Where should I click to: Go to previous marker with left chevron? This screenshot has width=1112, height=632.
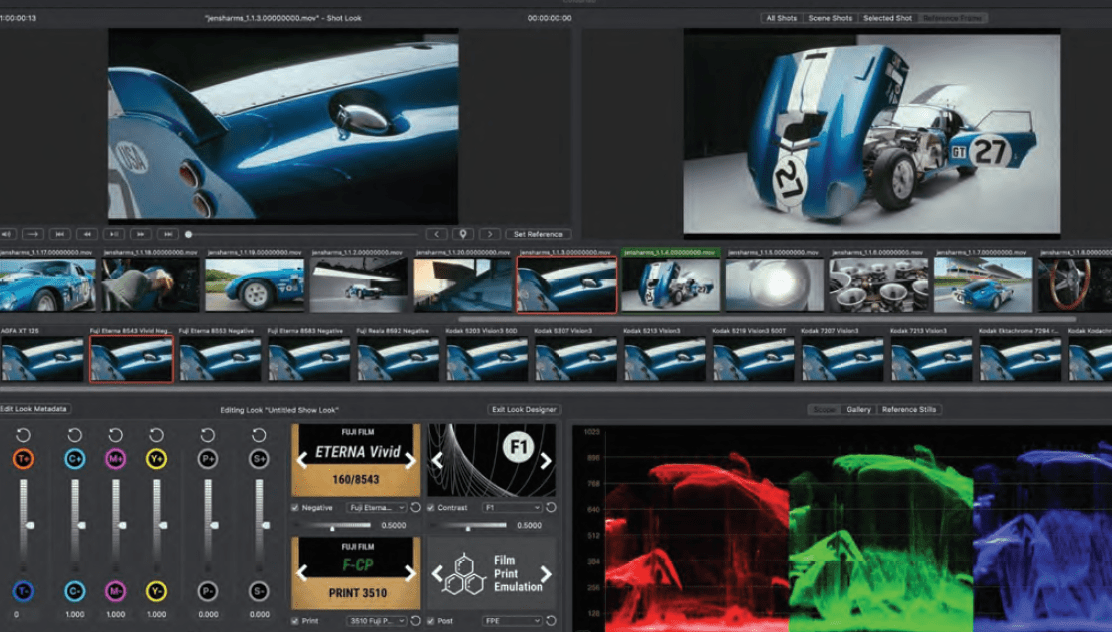click(x=436, y=234)
